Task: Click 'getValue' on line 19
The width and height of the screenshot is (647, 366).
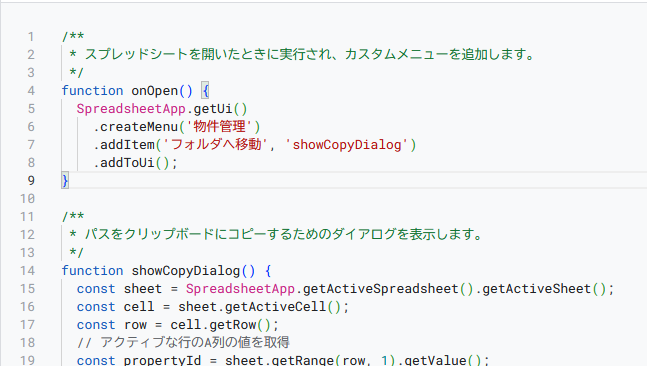Action: [435, 360]
